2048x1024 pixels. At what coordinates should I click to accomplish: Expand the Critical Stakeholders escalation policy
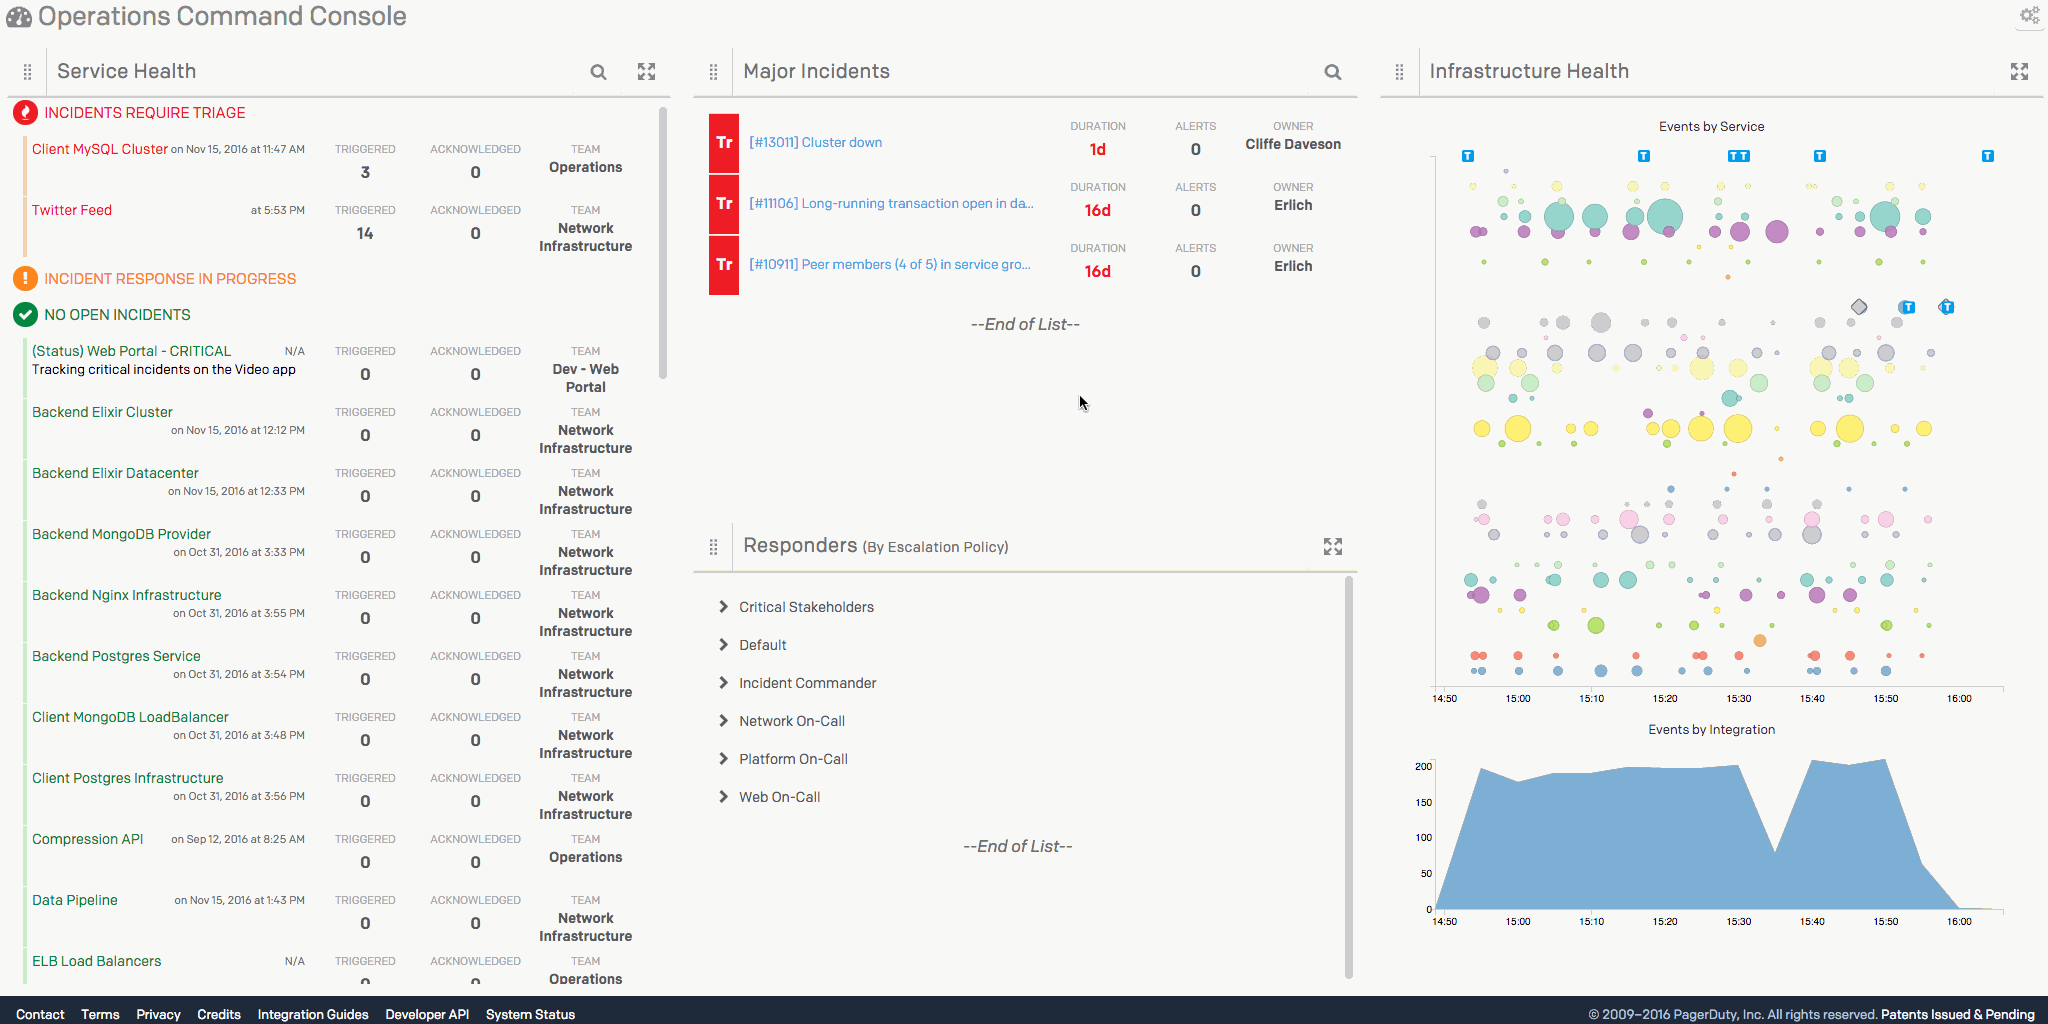(x=723, y=607)
